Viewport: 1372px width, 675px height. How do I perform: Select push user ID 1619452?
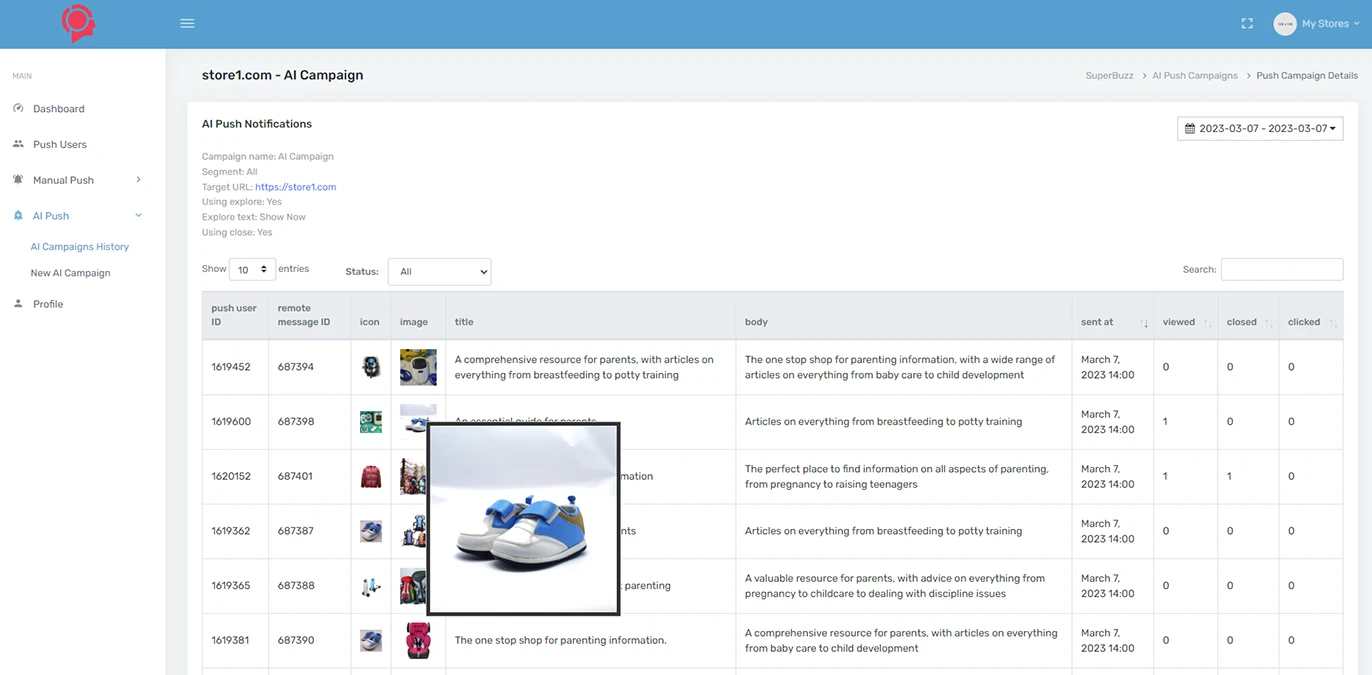click(231, 367)
